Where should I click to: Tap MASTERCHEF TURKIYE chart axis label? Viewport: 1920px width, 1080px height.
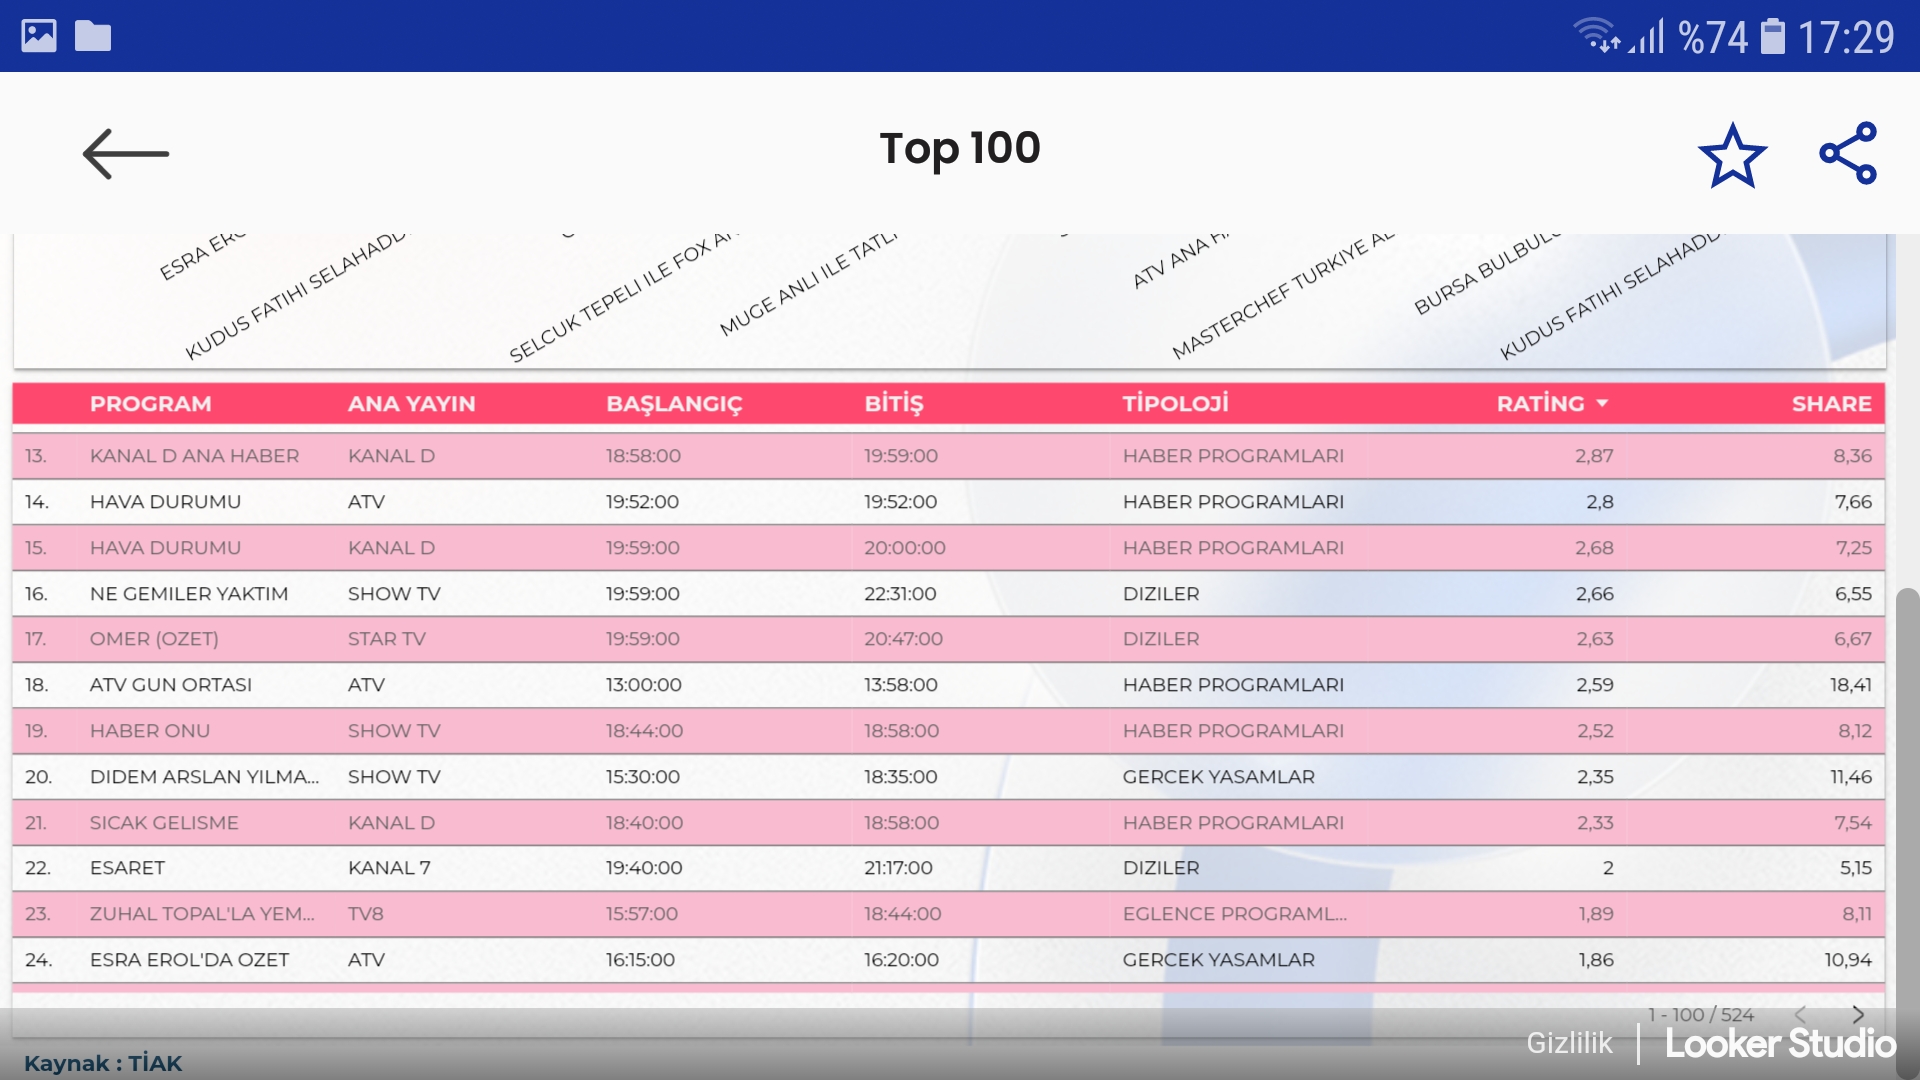[x=1282, y=298]
